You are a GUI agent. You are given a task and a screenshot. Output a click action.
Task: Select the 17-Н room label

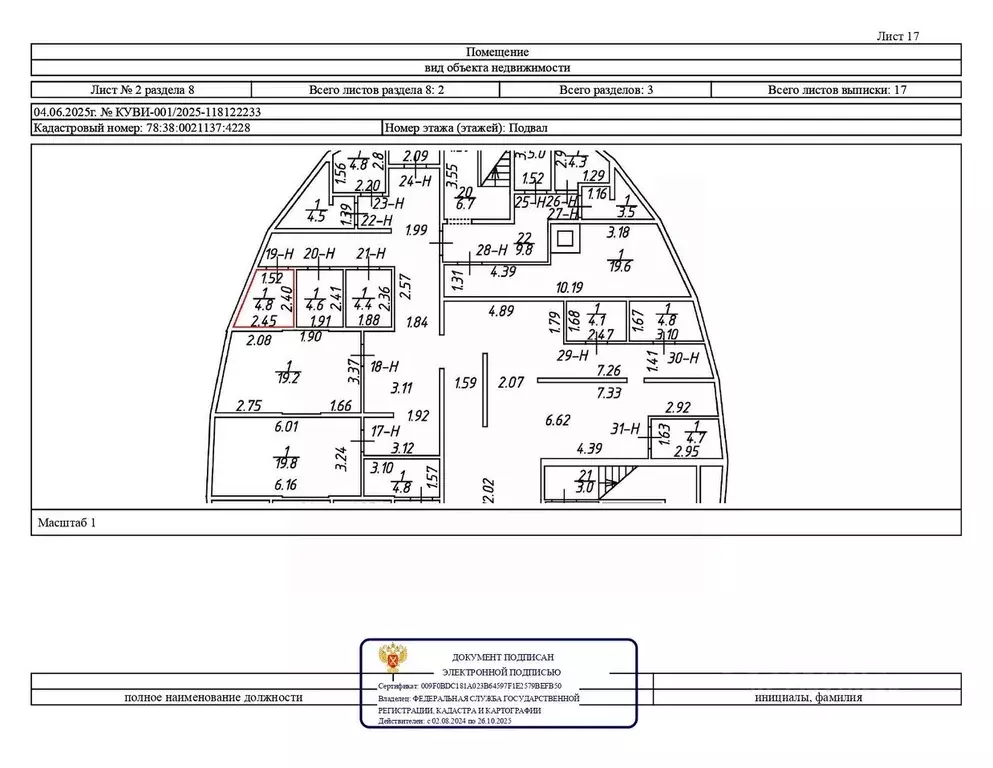(385, 431)
